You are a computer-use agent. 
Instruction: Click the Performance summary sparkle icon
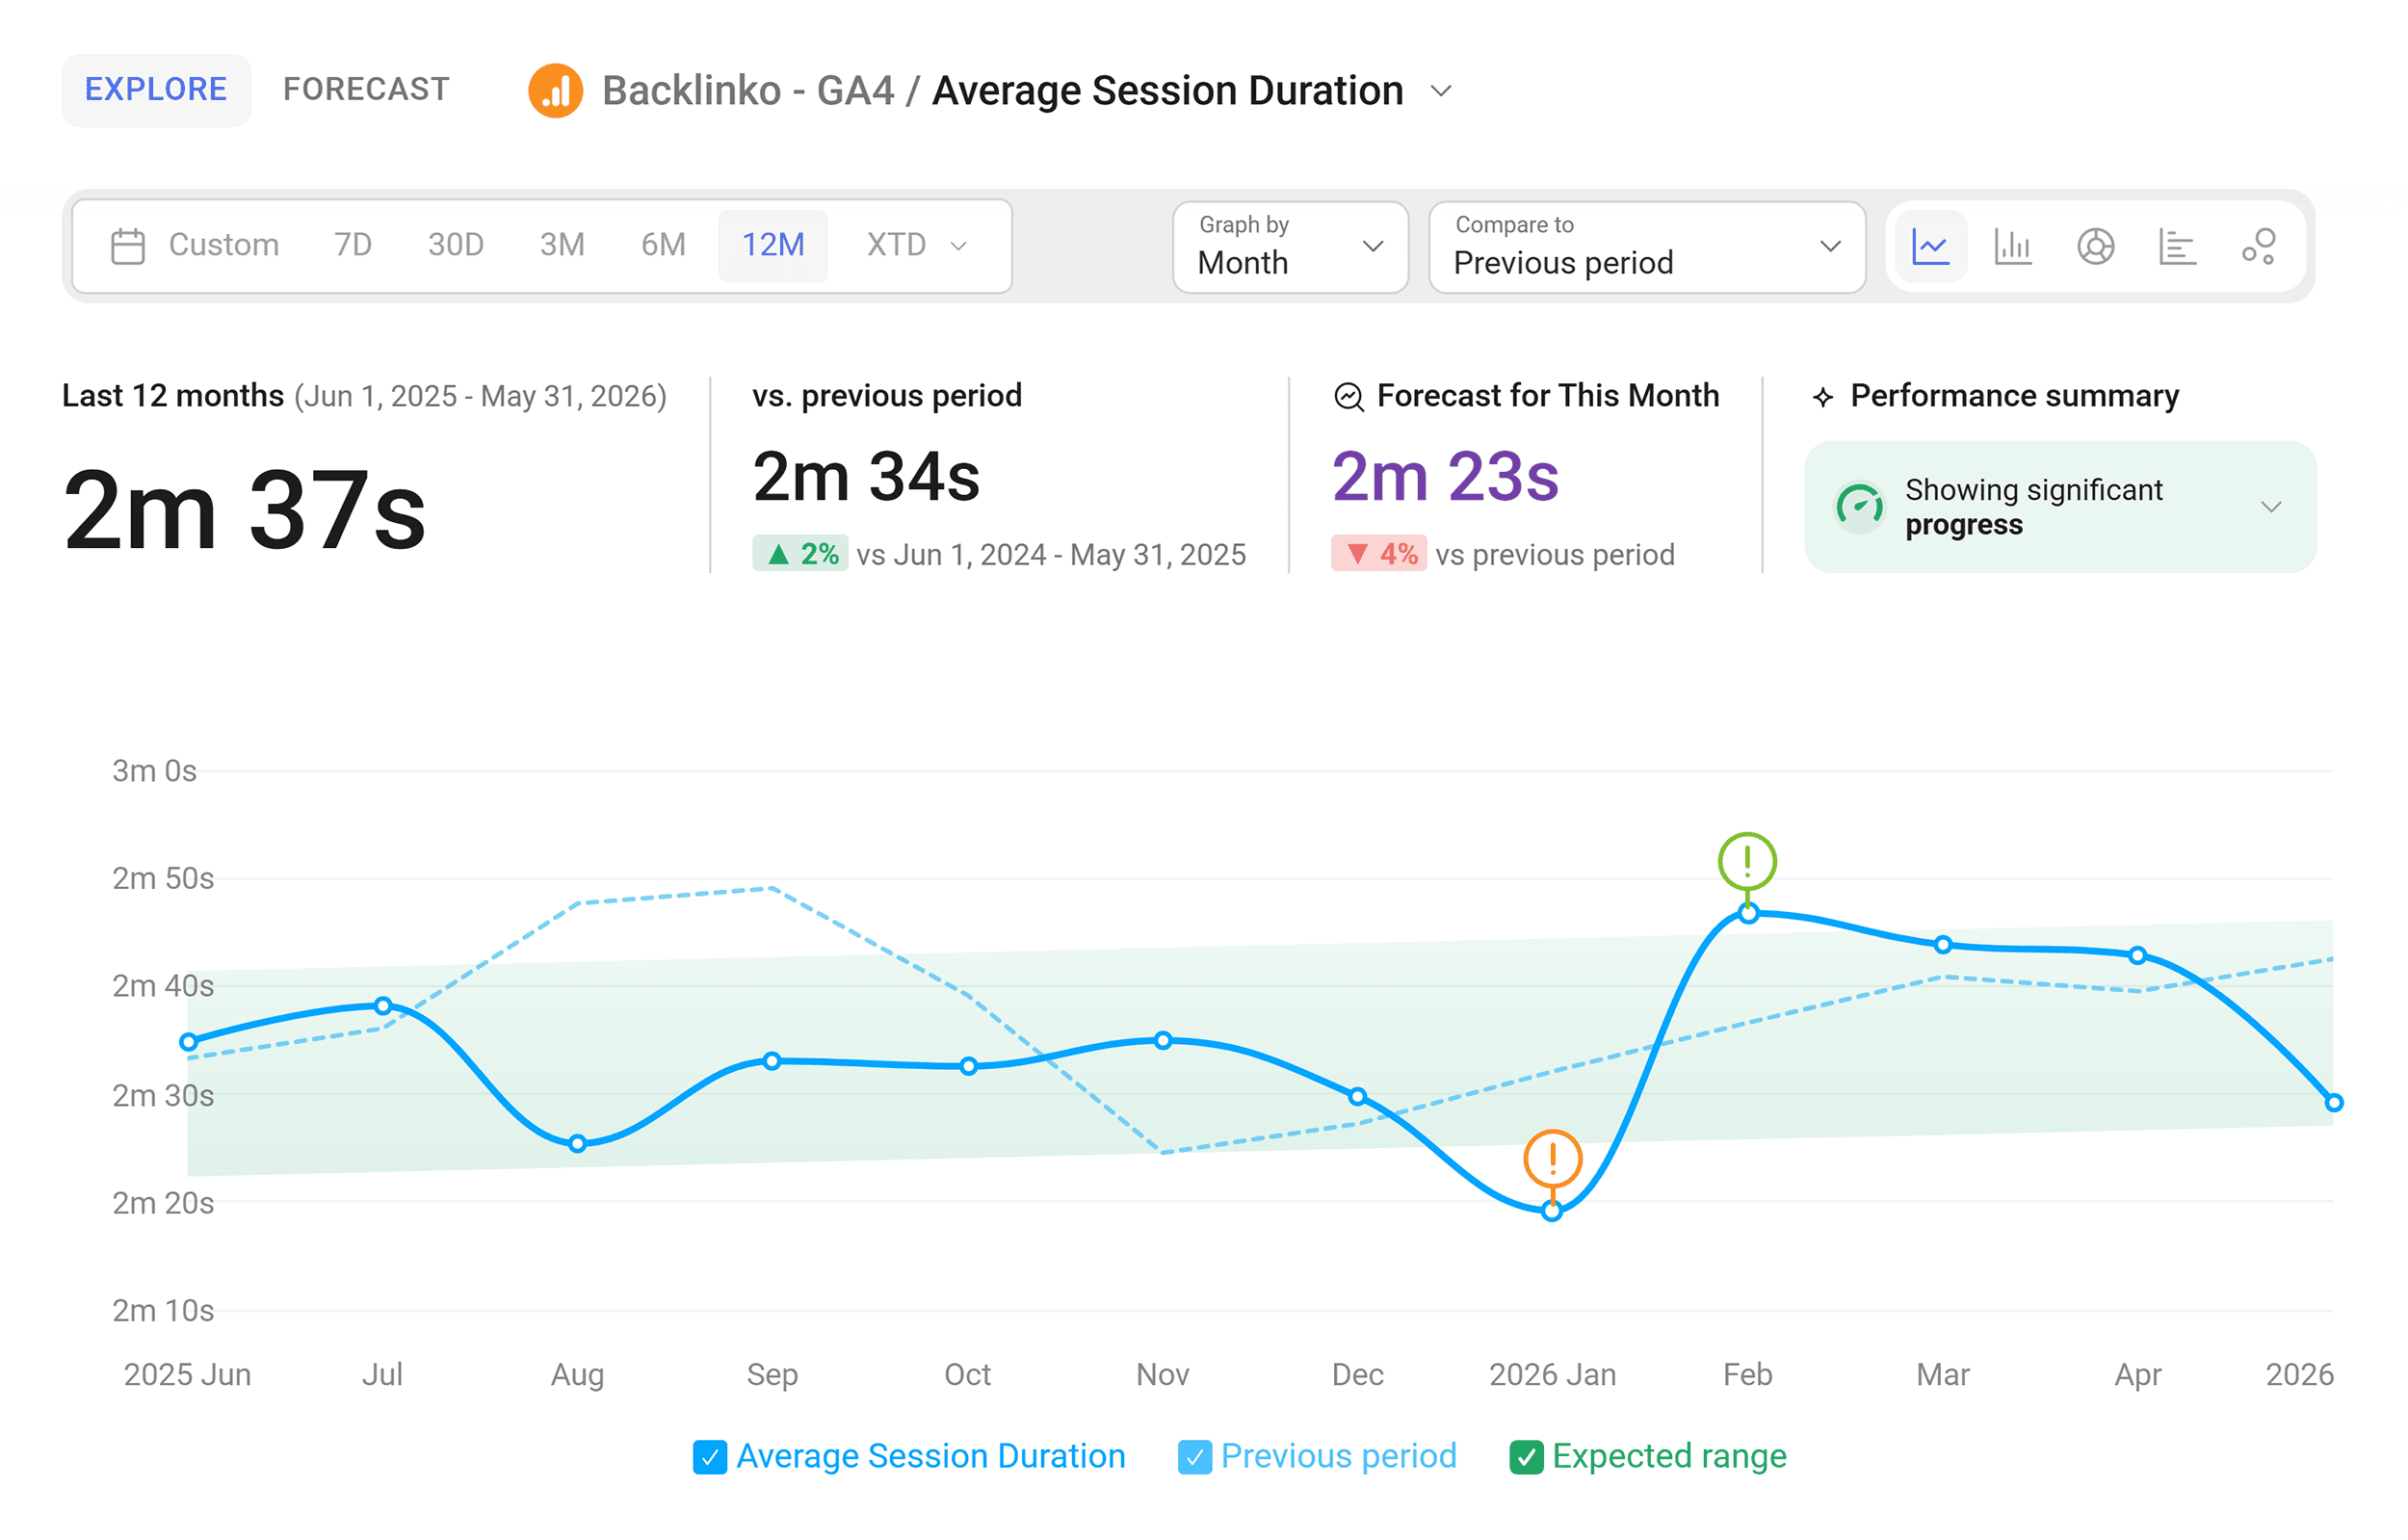(x=1823, y=397)
